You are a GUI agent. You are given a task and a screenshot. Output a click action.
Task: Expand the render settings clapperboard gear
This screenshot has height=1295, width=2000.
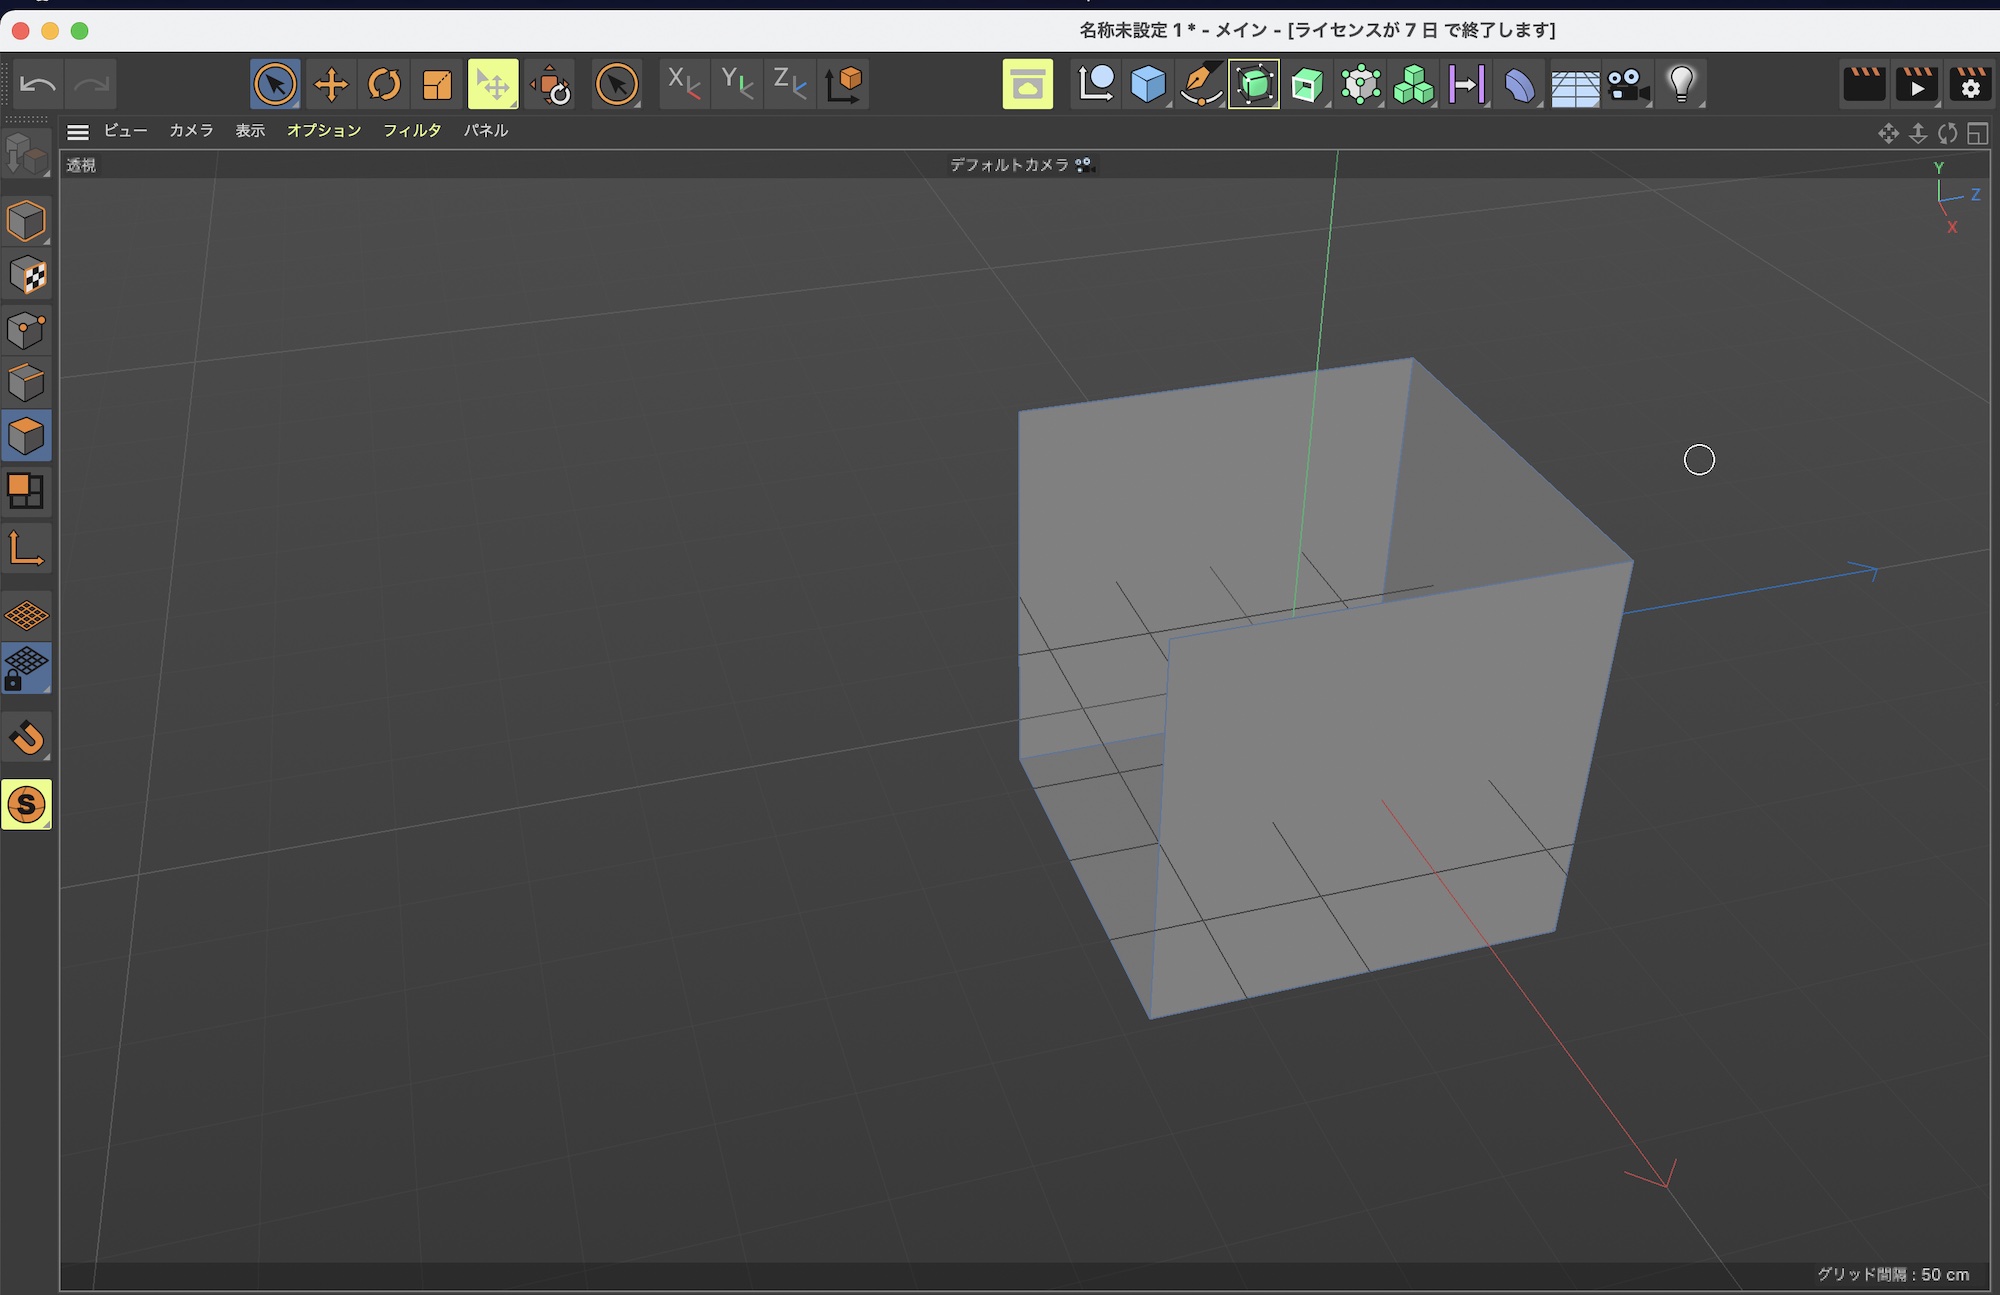pyautogui.click(x=1970, y=85)
